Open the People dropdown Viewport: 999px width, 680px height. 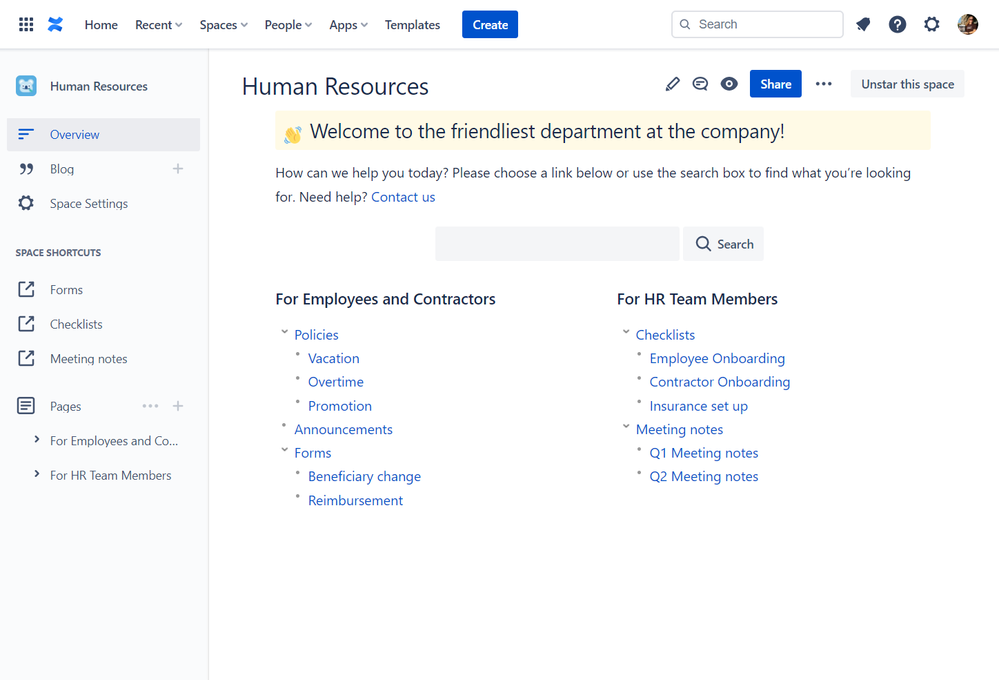pos(288,25)
